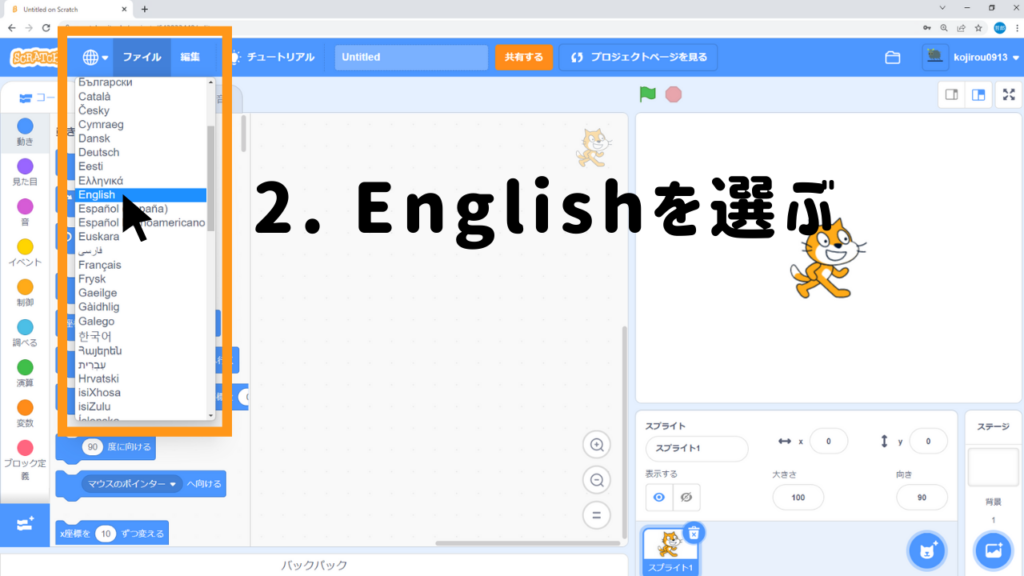Open your projects with the folder icon
1024x576 pixels.
(x=893, y=57)
